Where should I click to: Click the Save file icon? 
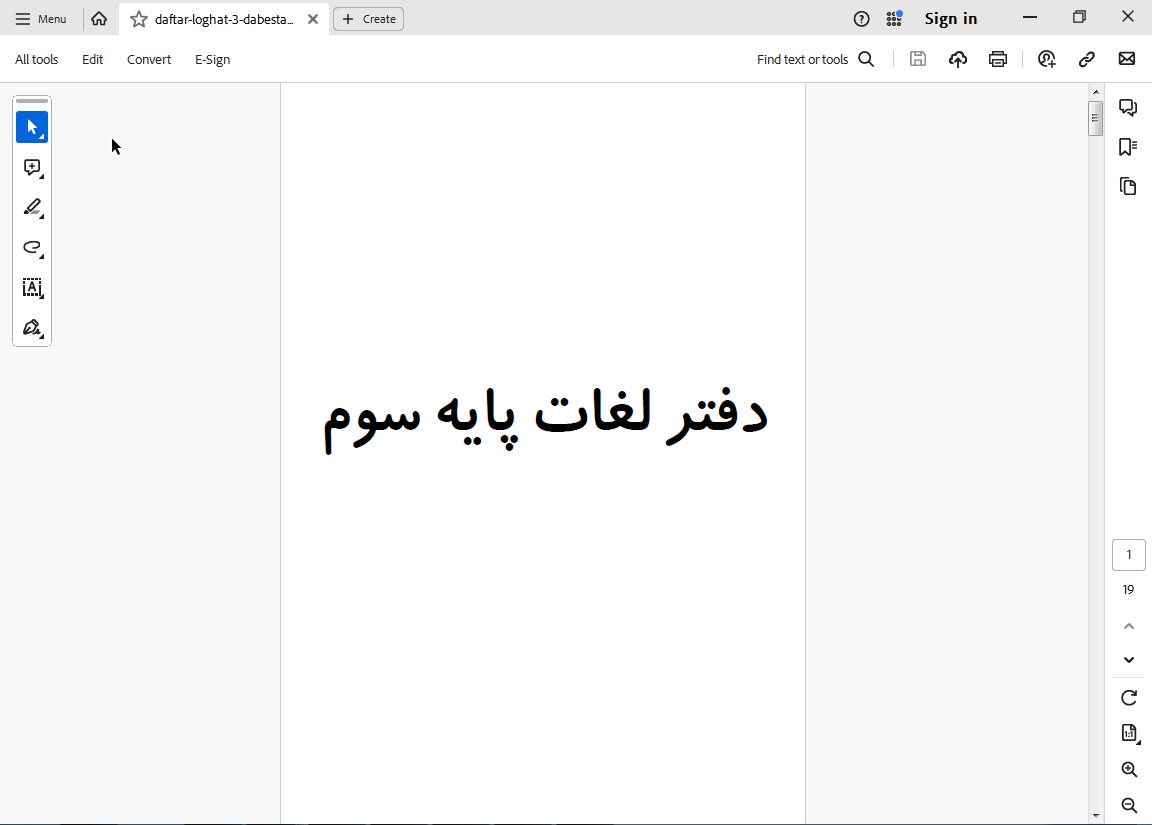tap(918, 59)
